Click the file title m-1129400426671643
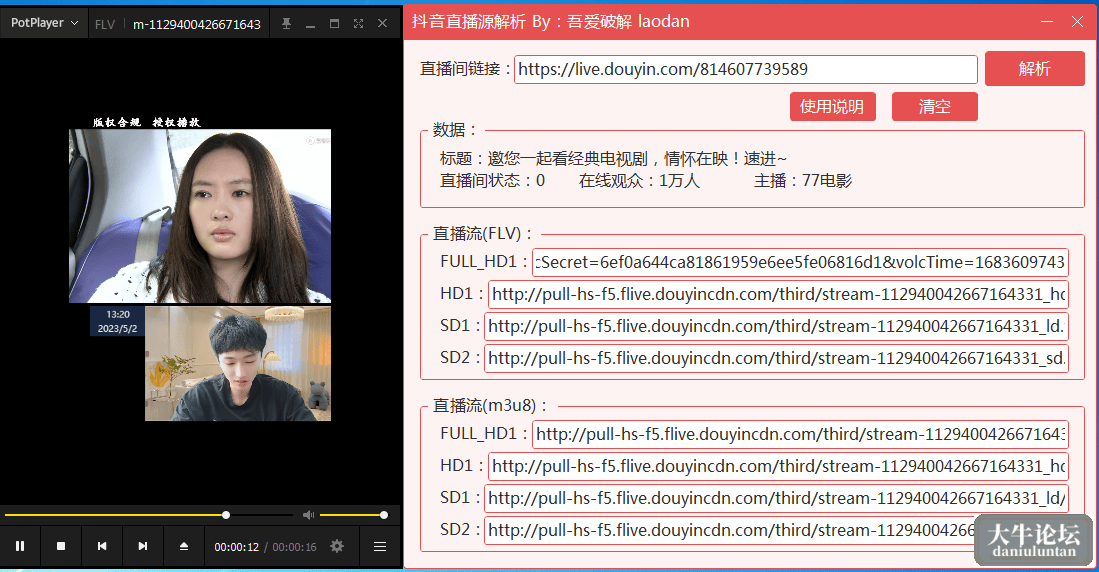 [x=197, y=25]
